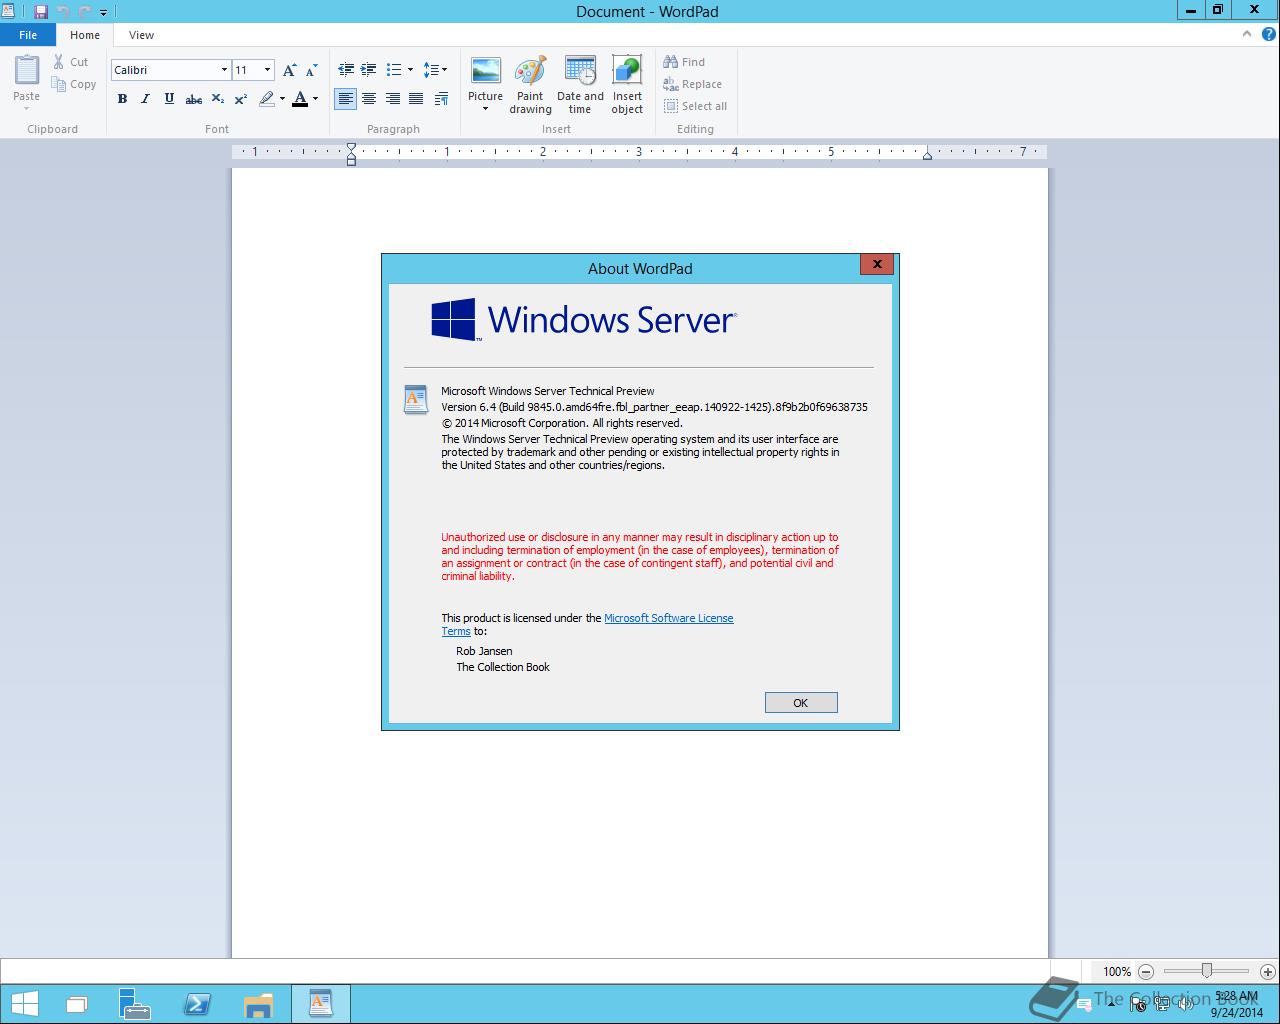Screen dimensions: 1280x1024
Task: Select Align text left
Action: click(346, 99)
